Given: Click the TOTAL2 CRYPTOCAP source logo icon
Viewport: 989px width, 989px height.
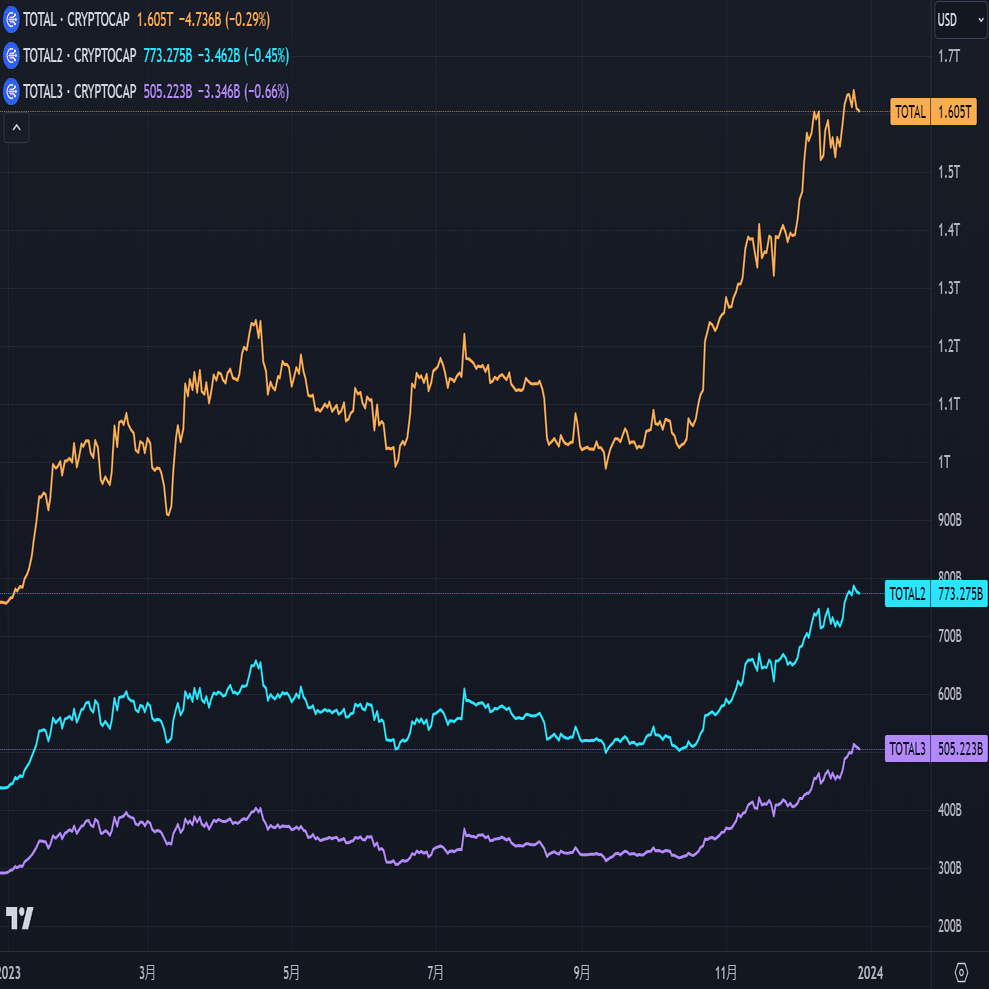Looking at the screenshot, I should click(x=12, y=56).
